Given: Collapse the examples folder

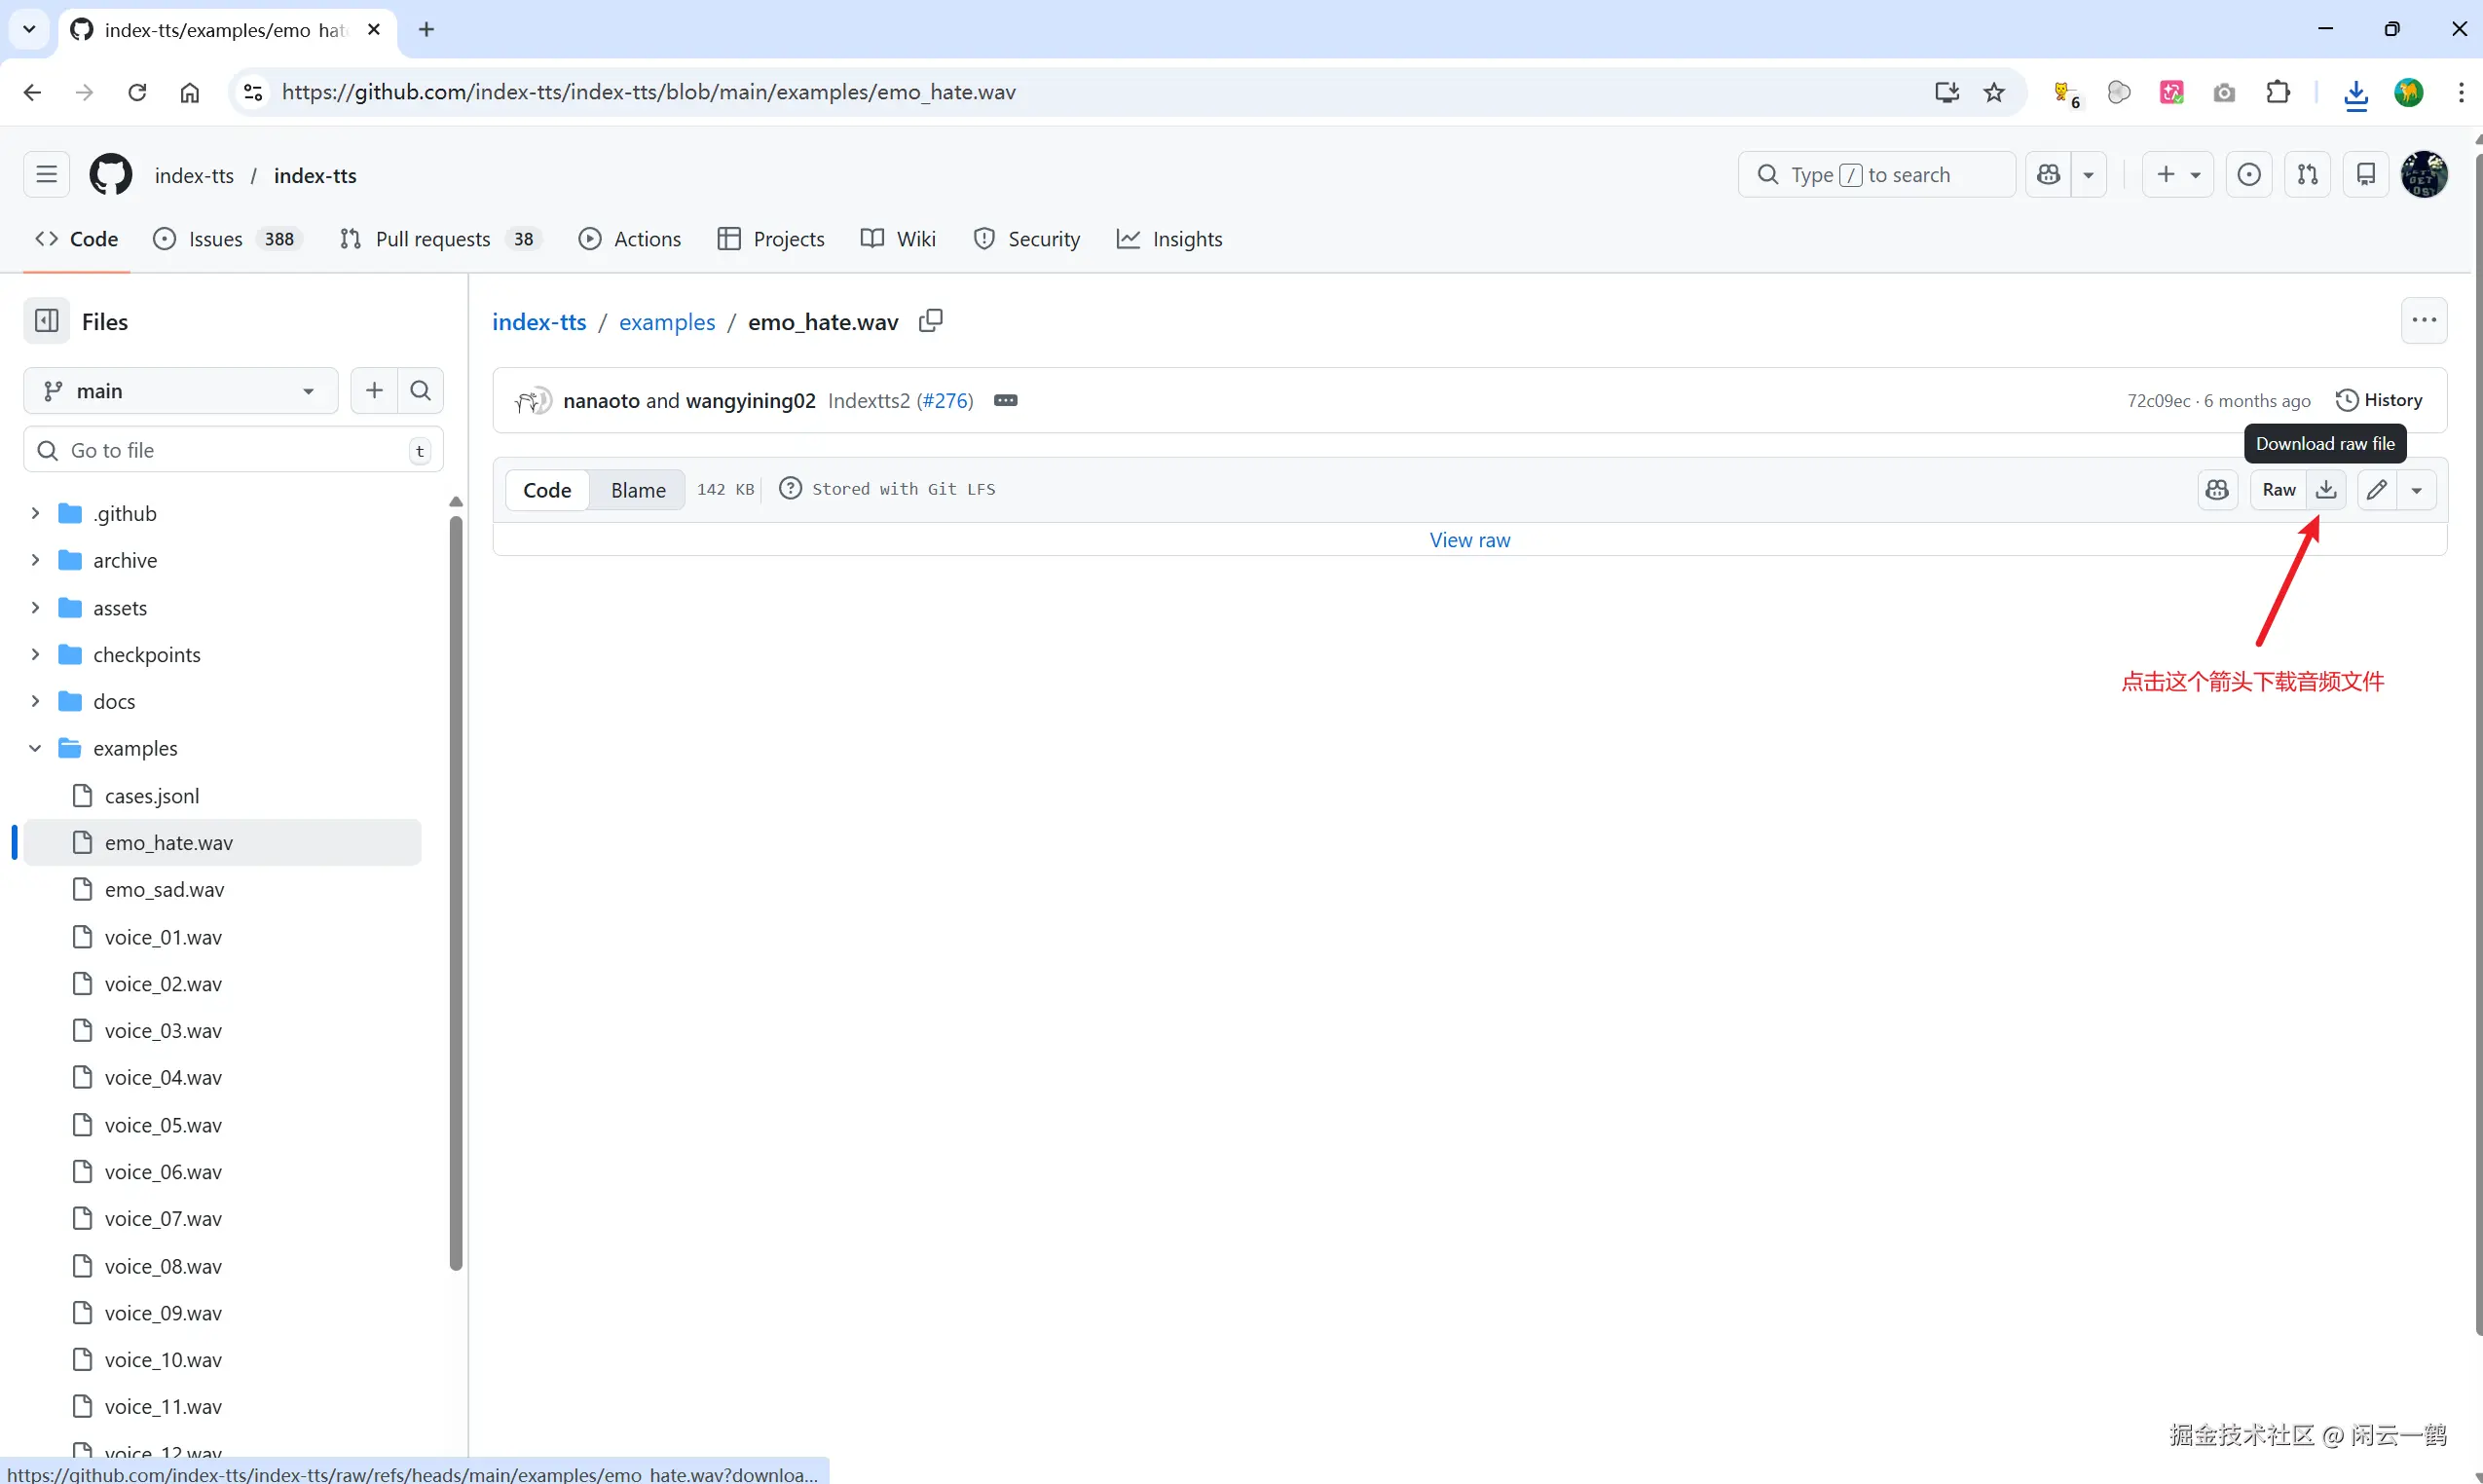Looking at the screenshot, I should coord(35,749).
